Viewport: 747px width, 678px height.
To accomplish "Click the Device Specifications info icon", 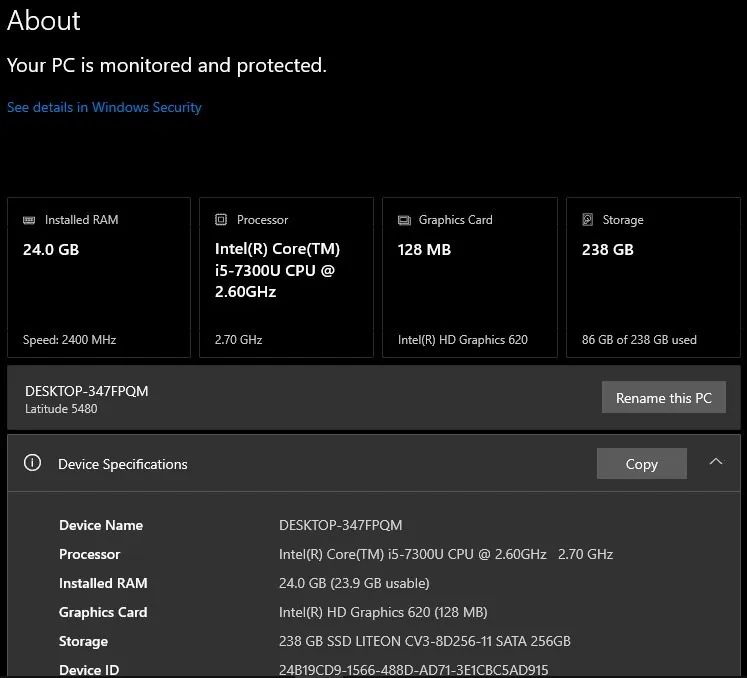I will [32, 463].
